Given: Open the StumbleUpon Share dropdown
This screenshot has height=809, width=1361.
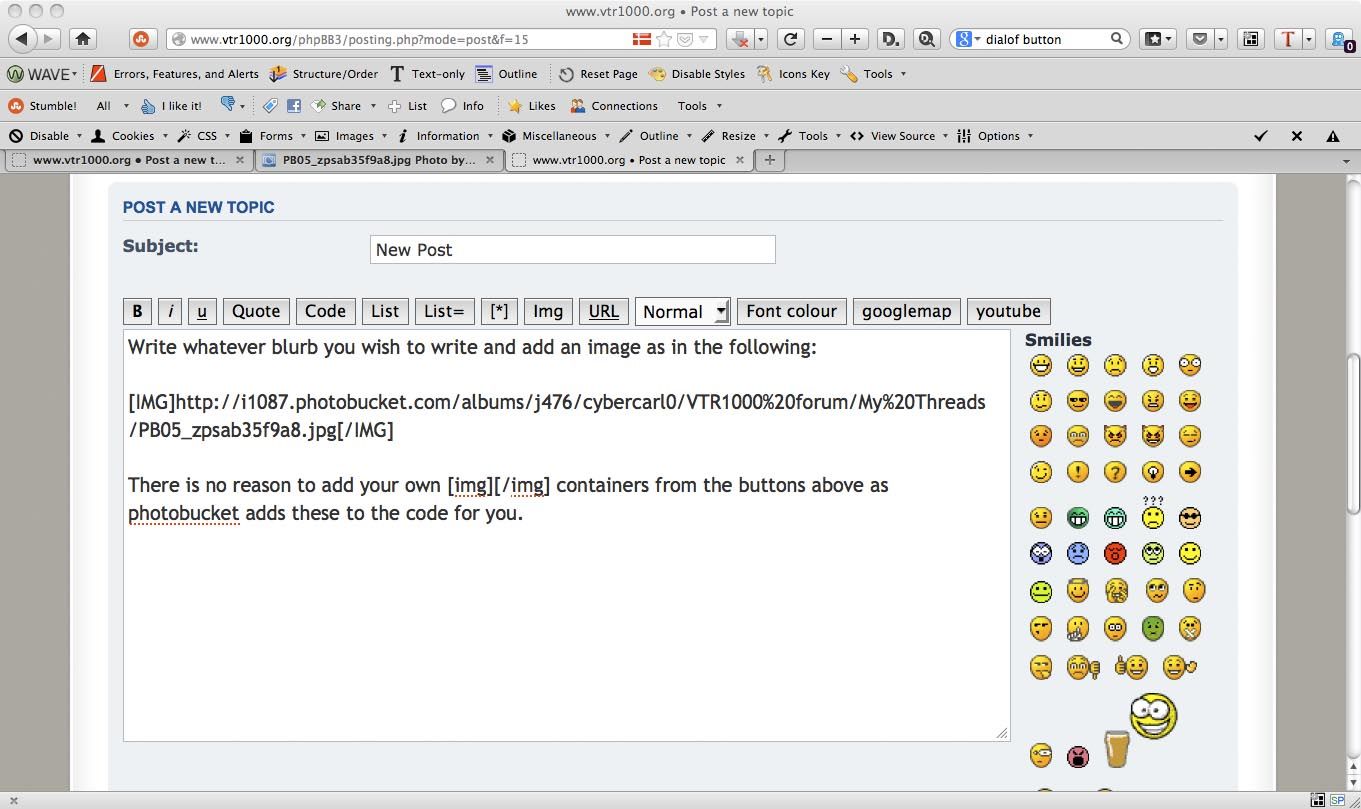Looking at the screenshot, I should (343, 106).
